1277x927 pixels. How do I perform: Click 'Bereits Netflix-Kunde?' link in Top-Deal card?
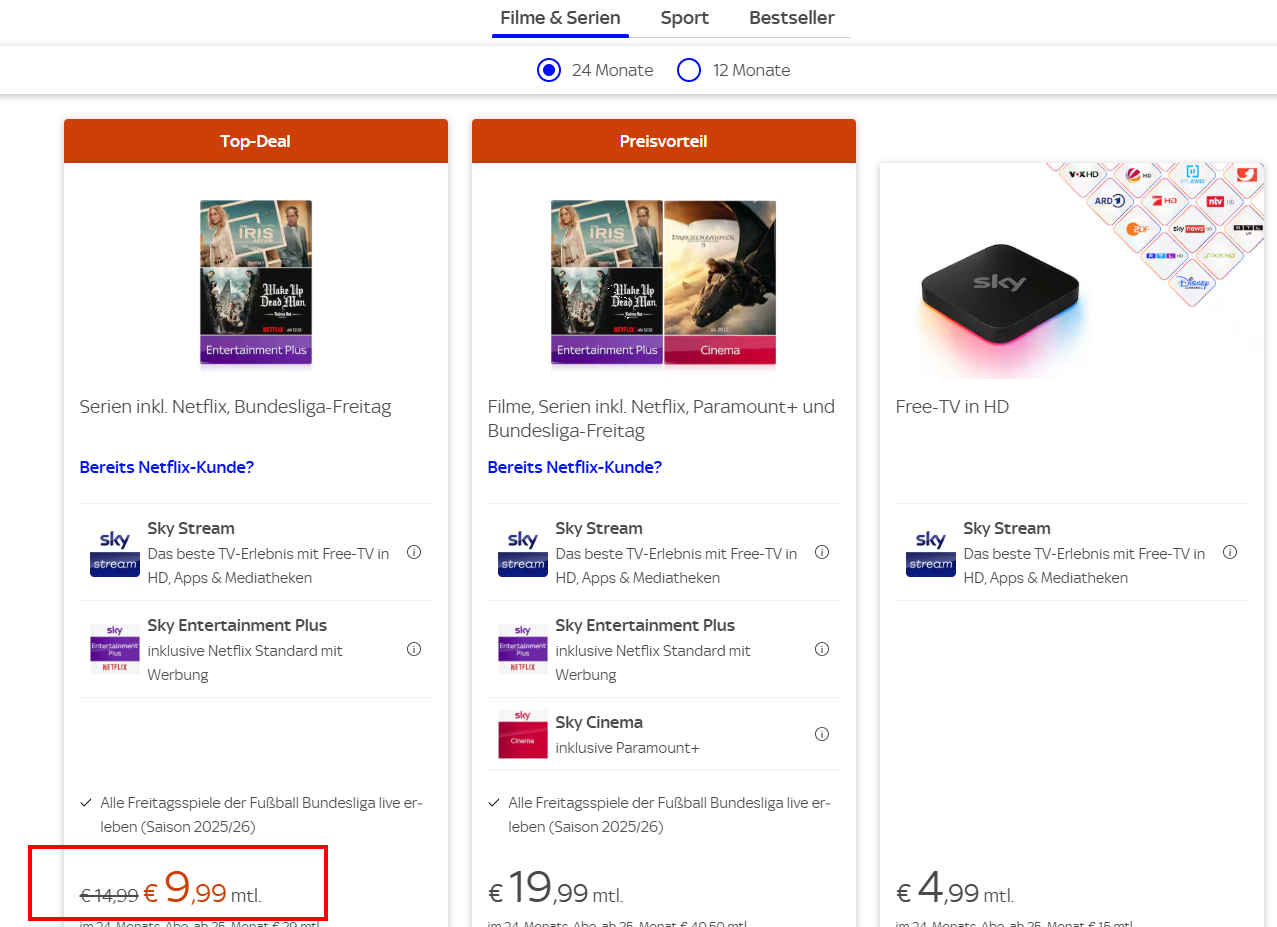click(x=167, y=467)
